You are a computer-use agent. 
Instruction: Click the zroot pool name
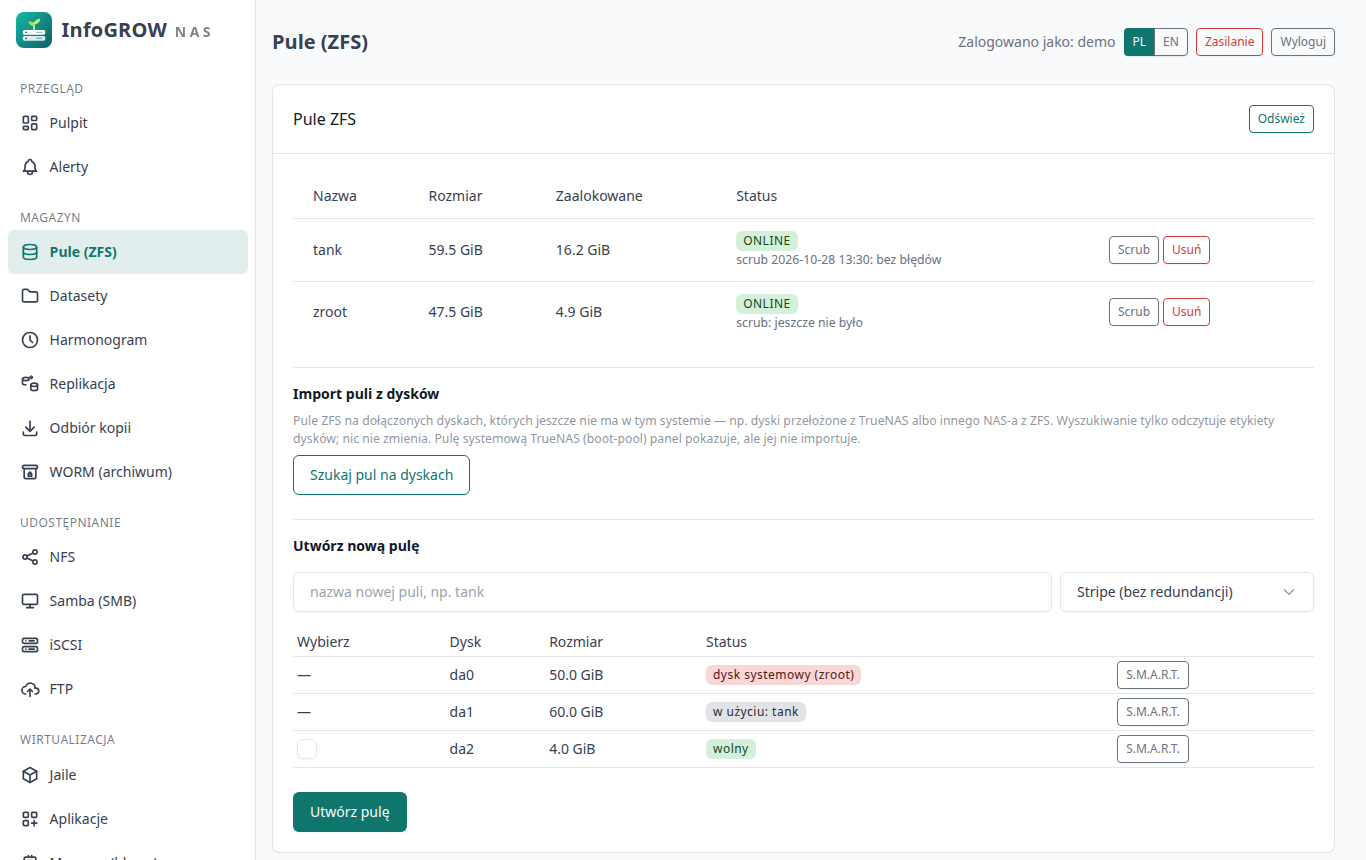[330, 312]
